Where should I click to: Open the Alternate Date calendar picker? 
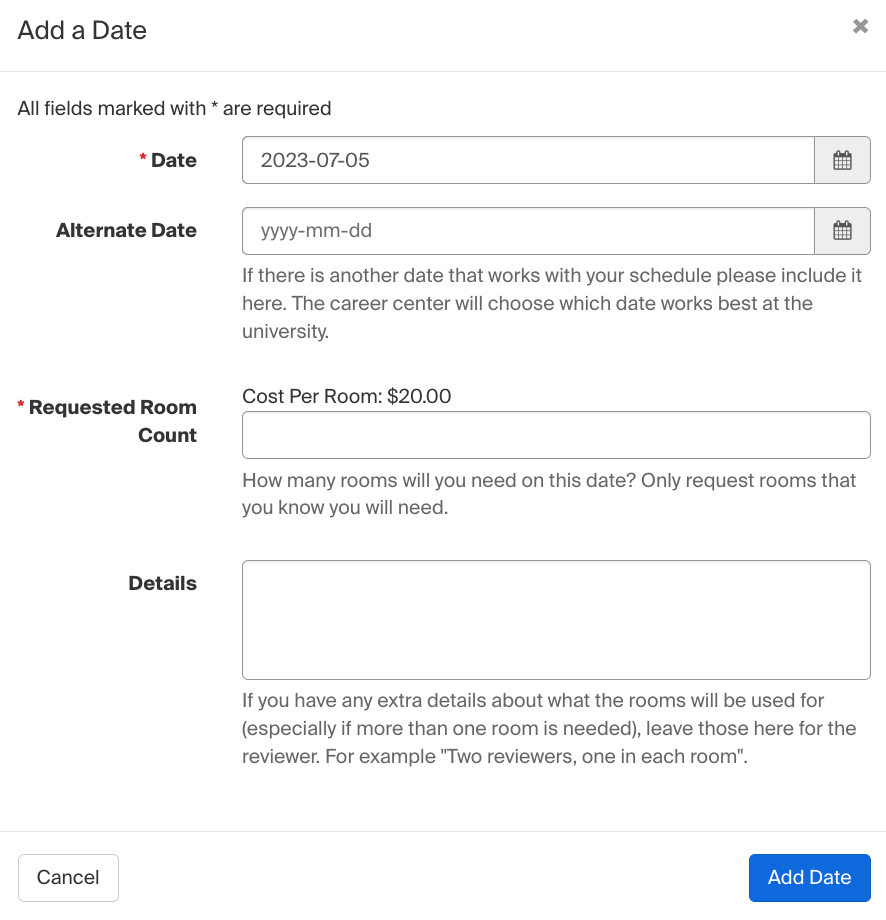(x=842, y=231)
